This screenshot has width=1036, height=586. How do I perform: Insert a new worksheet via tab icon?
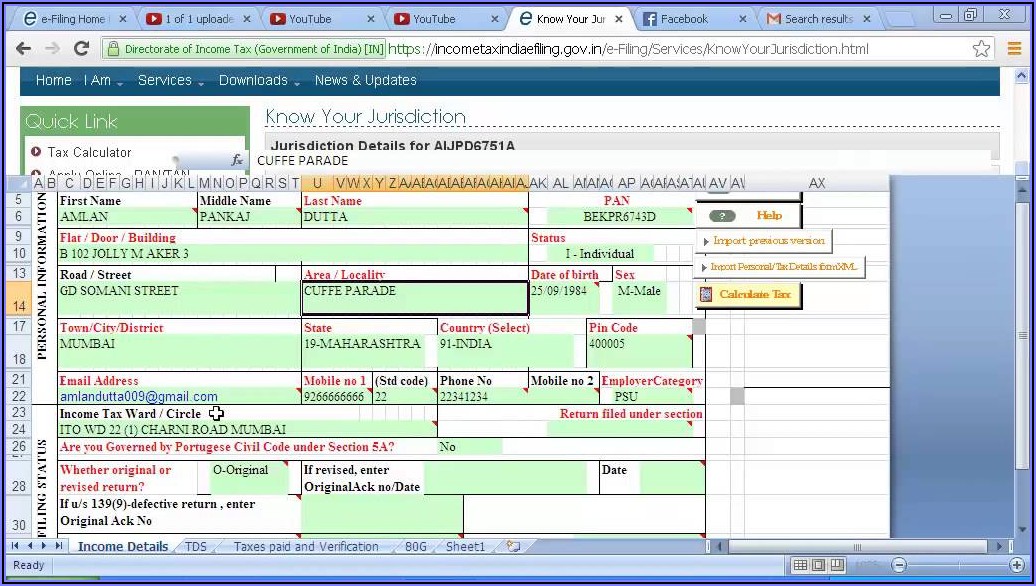[513, 547]
